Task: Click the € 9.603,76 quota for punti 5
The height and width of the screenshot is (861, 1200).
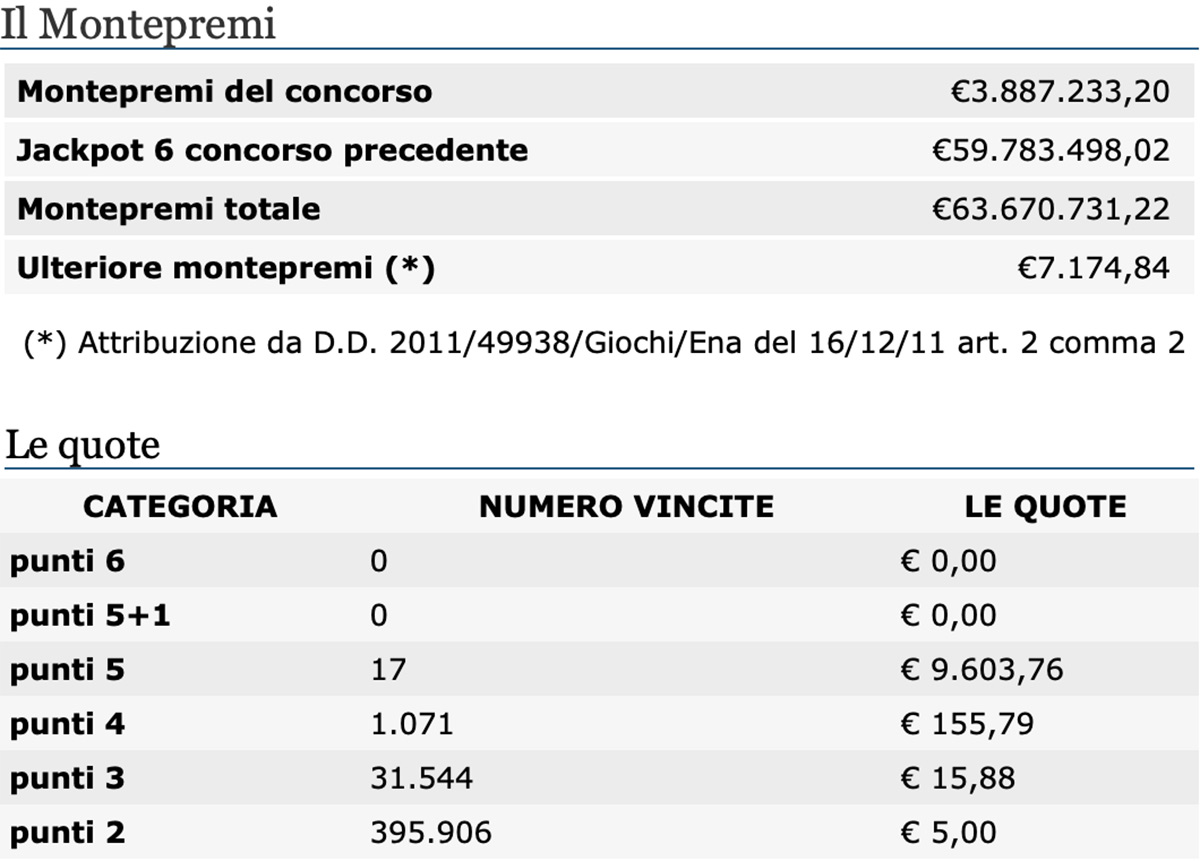Action: tap(981, 669)
